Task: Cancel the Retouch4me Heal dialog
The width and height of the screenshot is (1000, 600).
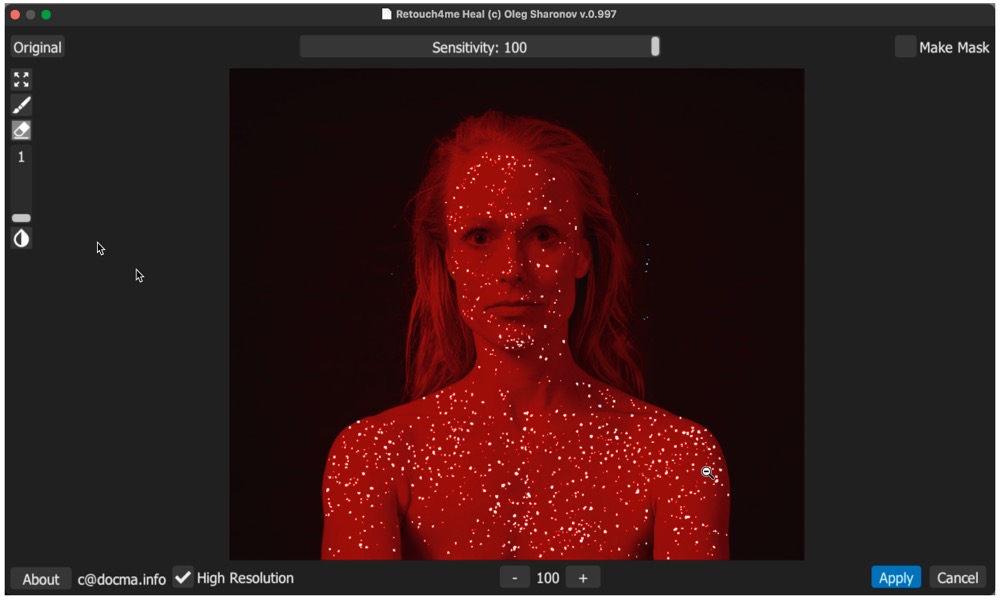Action: click(x=957, y=578)
